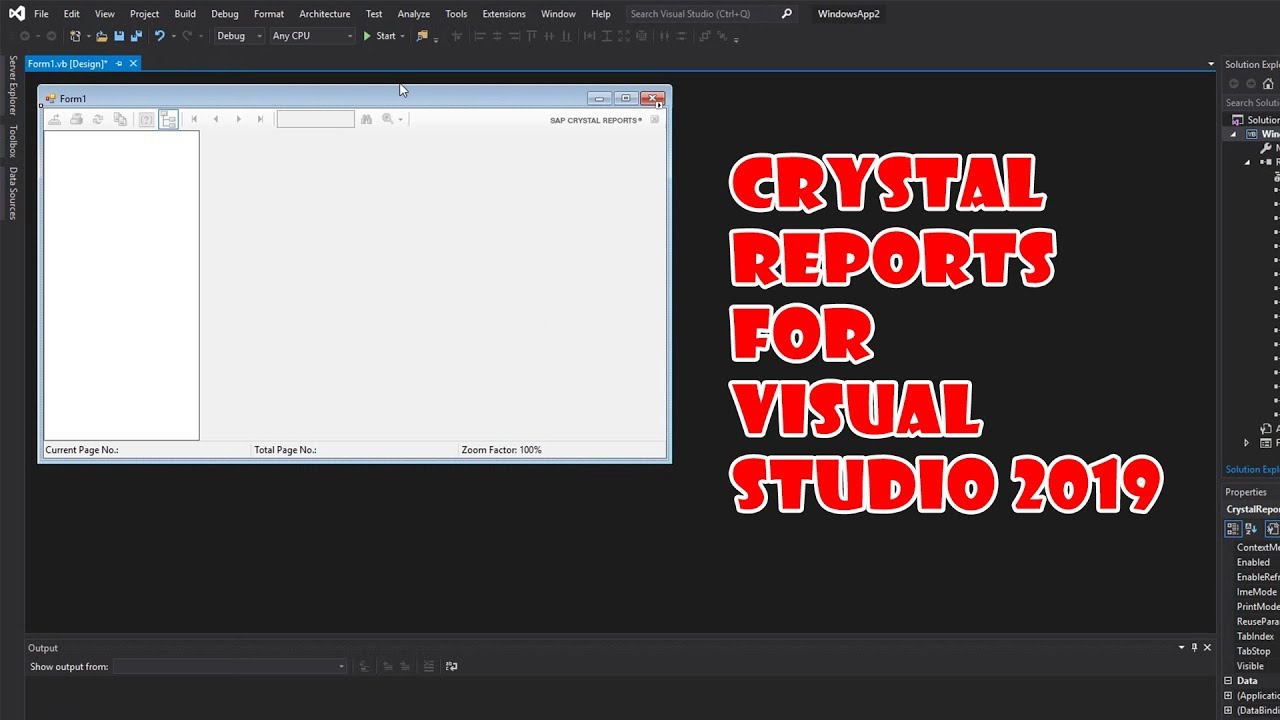Open the Server Explorer side tab
This screenshot has height=720, width=1280.
(13, 85)
